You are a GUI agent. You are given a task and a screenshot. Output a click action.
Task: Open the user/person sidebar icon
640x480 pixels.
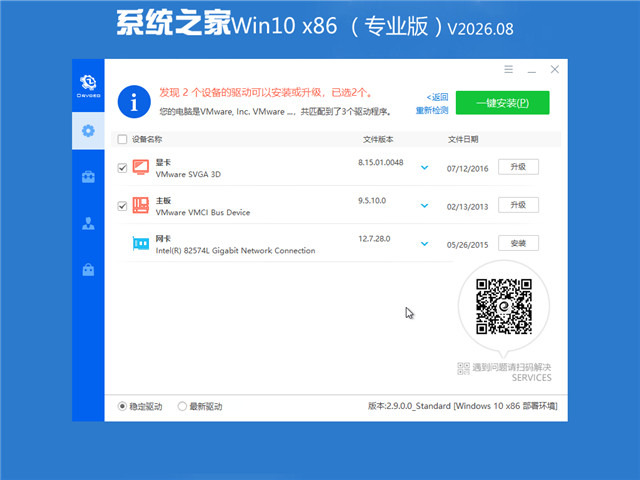coord(88,223)
